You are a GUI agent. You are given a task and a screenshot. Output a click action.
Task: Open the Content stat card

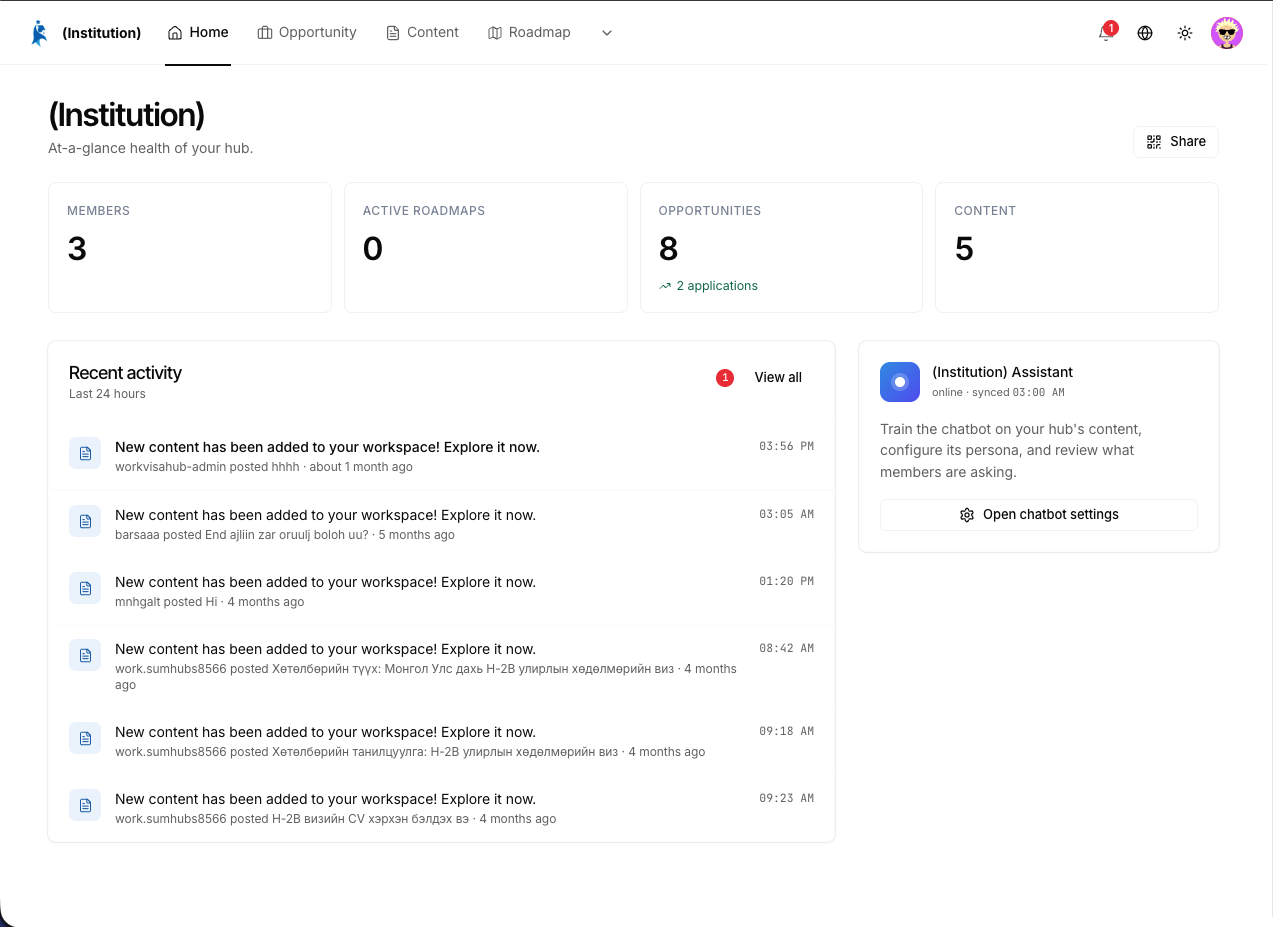point(1077,247)
